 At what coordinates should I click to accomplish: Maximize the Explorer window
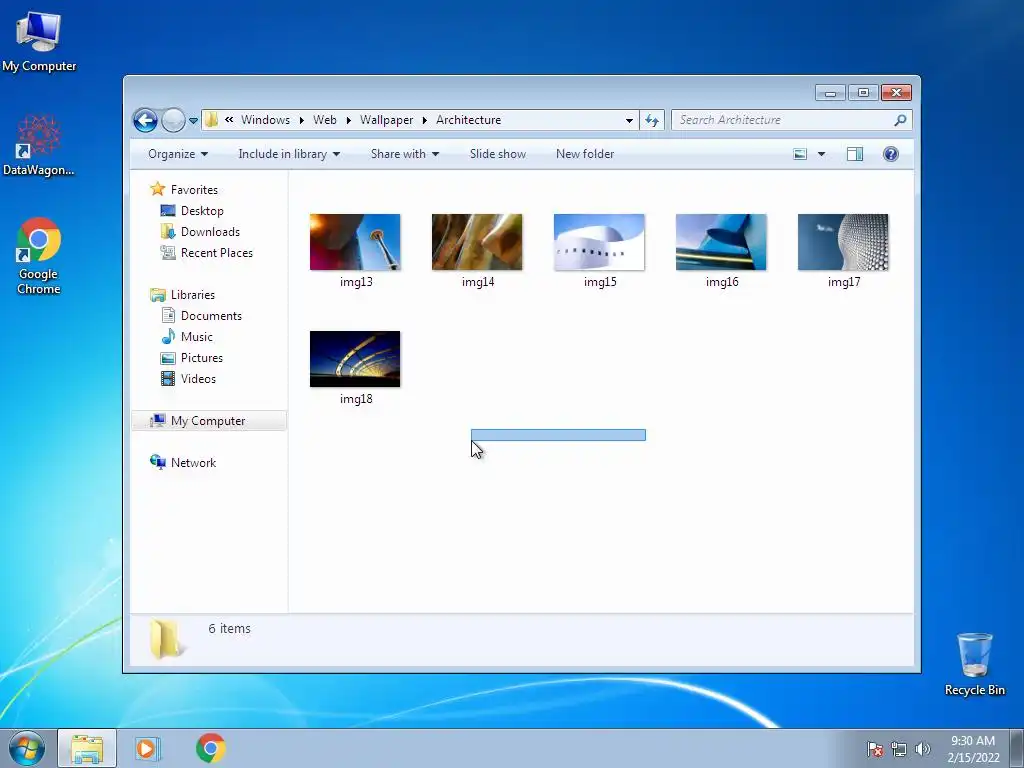pos(863,93)
